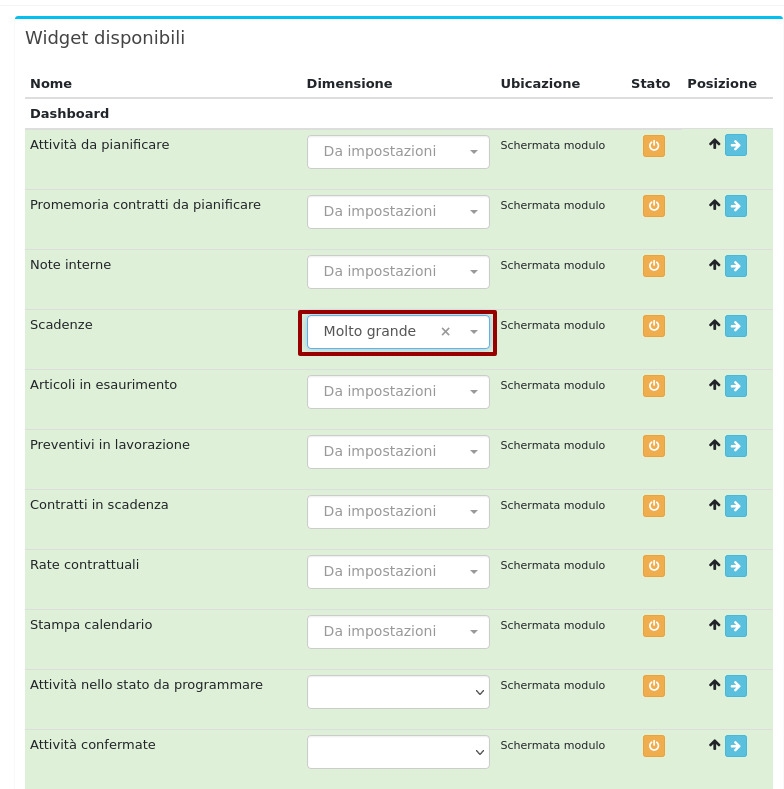Open dimension select for Attività nello stato da programmare
Viewport: 784px width, 789px height.
click(398, 692)
